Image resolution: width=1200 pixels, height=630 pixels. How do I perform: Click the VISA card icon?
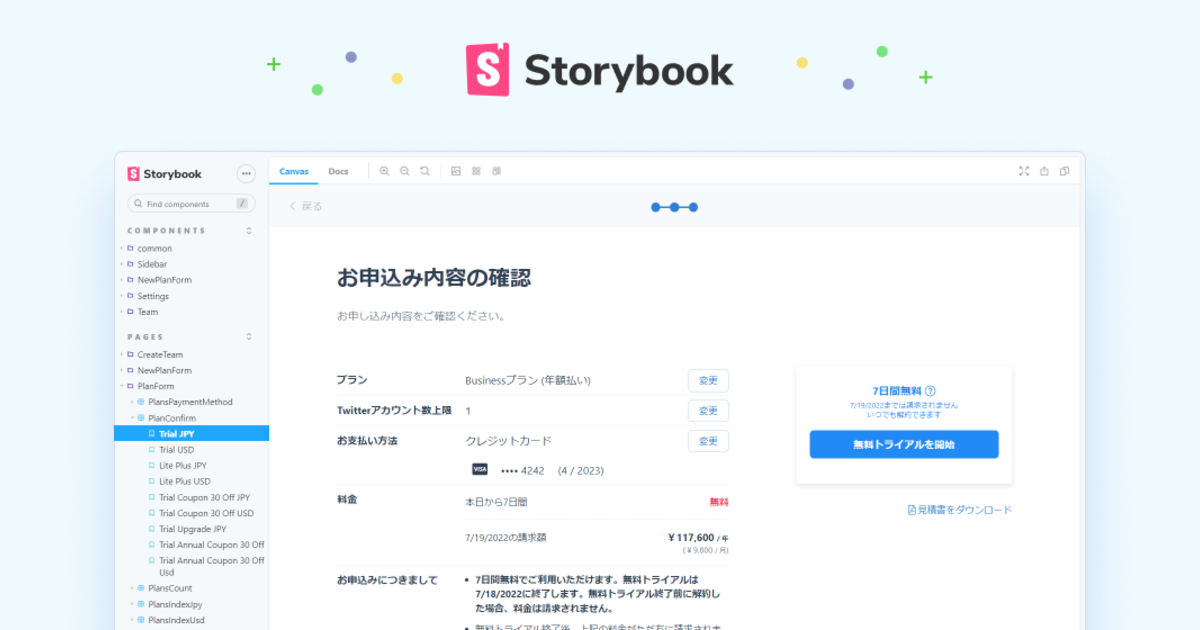coord(480,469)
